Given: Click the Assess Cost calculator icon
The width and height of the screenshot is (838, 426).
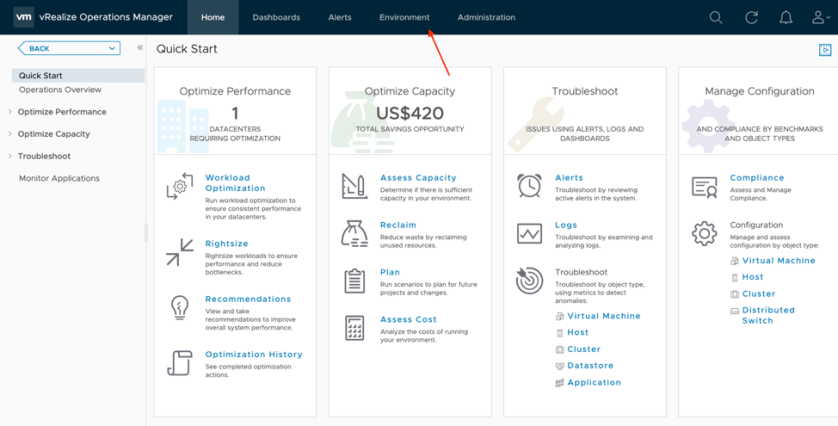Looking at the screenshot, I should (x=354, y=327).
